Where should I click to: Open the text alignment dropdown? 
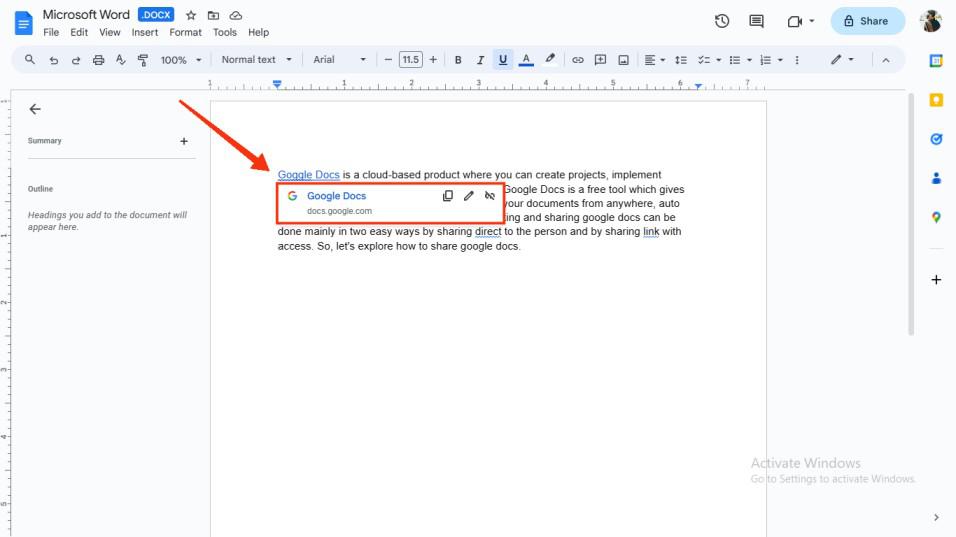point(655,60)
